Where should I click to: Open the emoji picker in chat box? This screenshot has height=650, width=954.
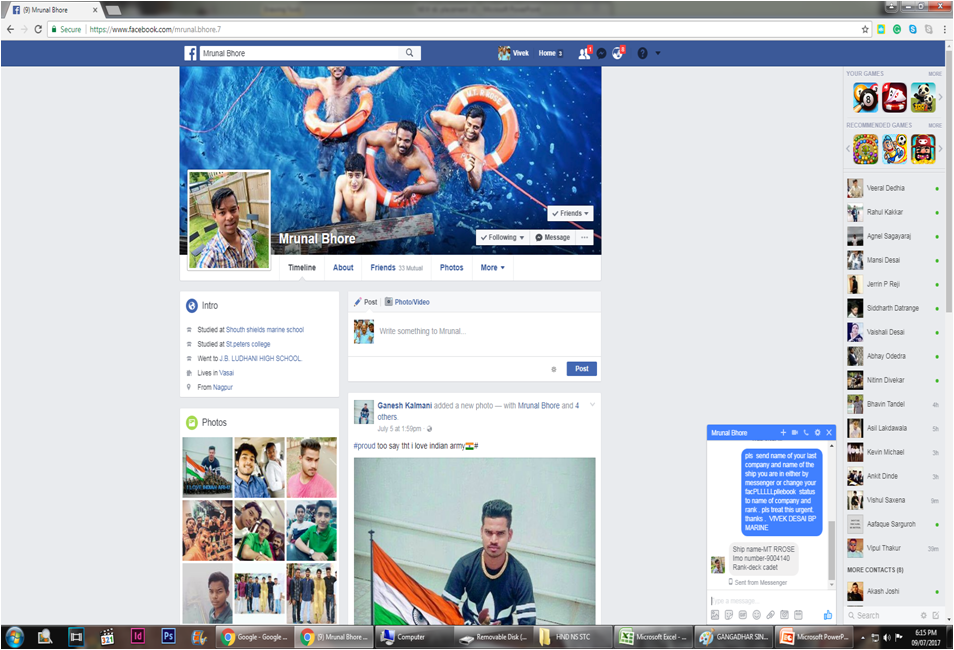click(x=756, y=614)
